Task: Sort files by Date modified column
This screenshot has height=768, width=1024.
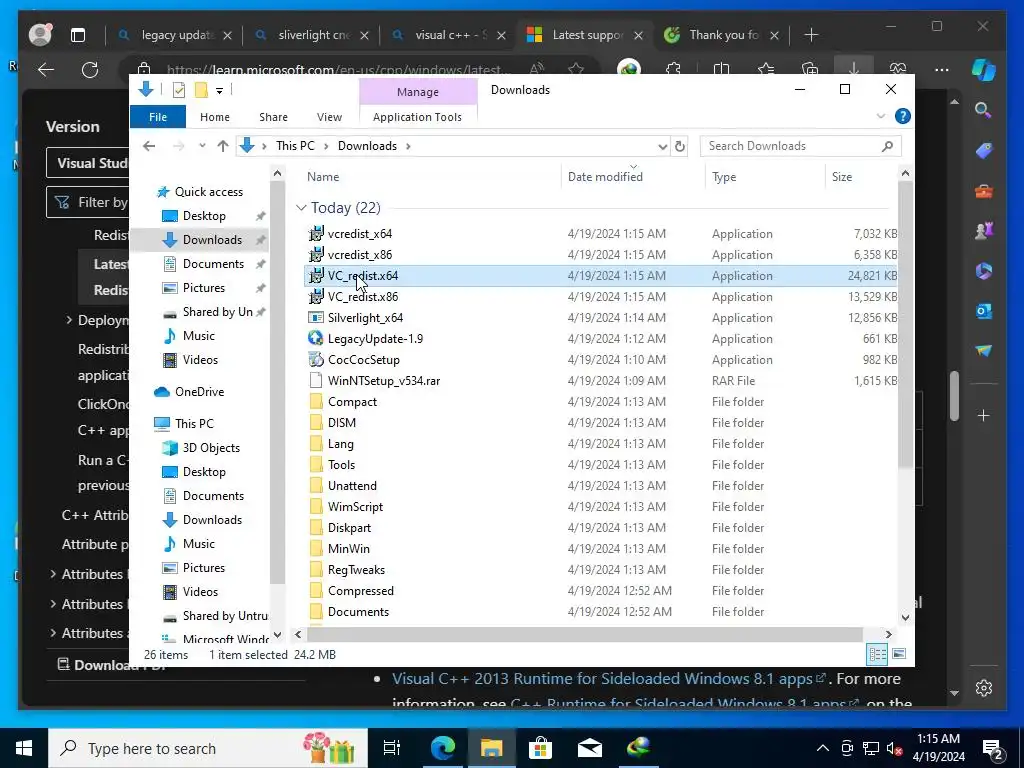Action: (x=605, y=176)
